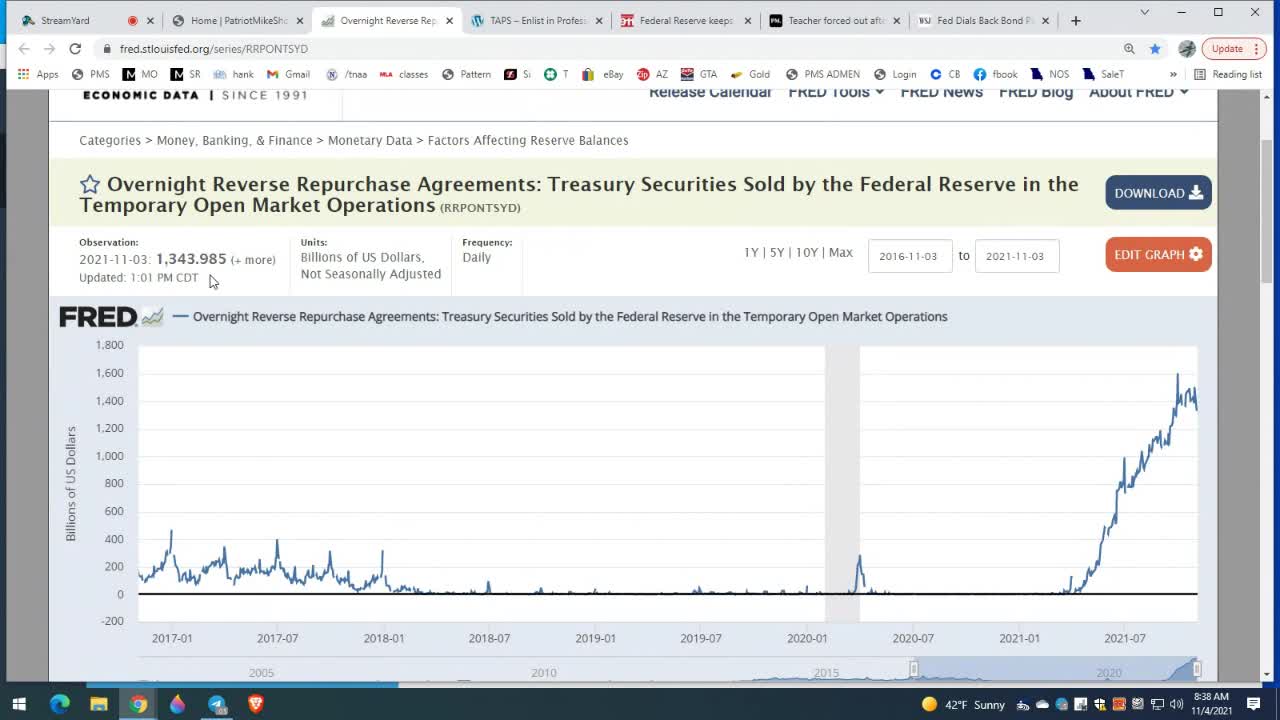
Task: Open Telegram from taskbar
Action: 217,704
